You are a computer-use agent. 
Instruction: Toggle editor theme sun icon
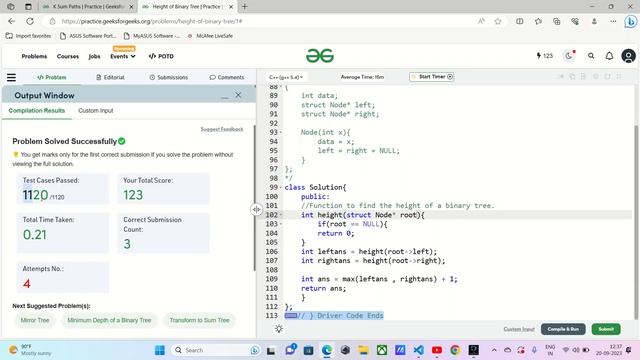(x=279, y=329)
